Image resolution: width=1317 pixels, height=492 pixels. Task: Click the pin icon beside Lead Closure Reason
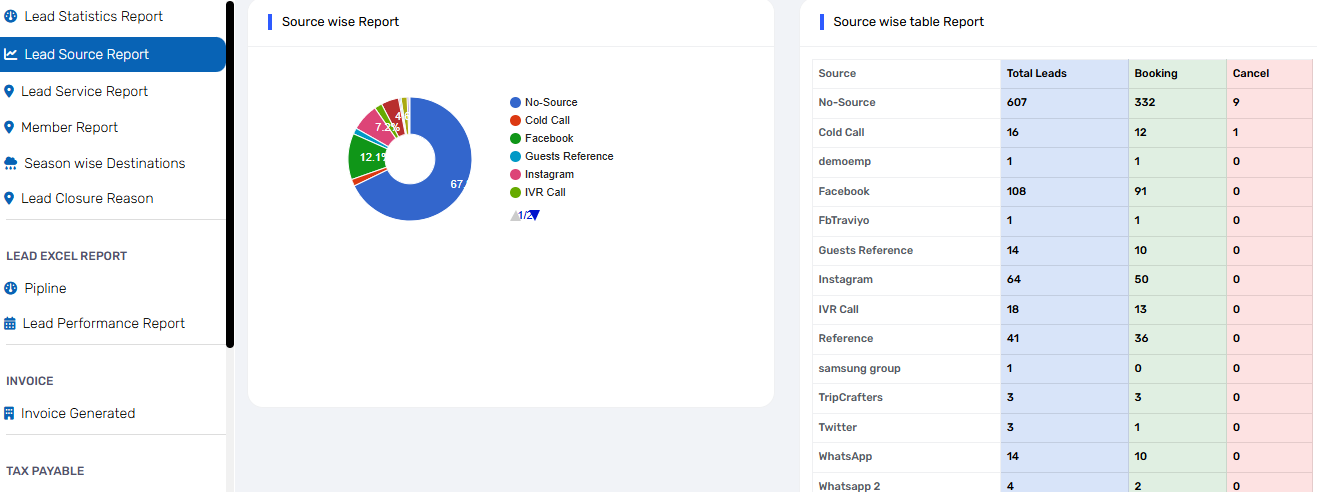pos(10,198)
